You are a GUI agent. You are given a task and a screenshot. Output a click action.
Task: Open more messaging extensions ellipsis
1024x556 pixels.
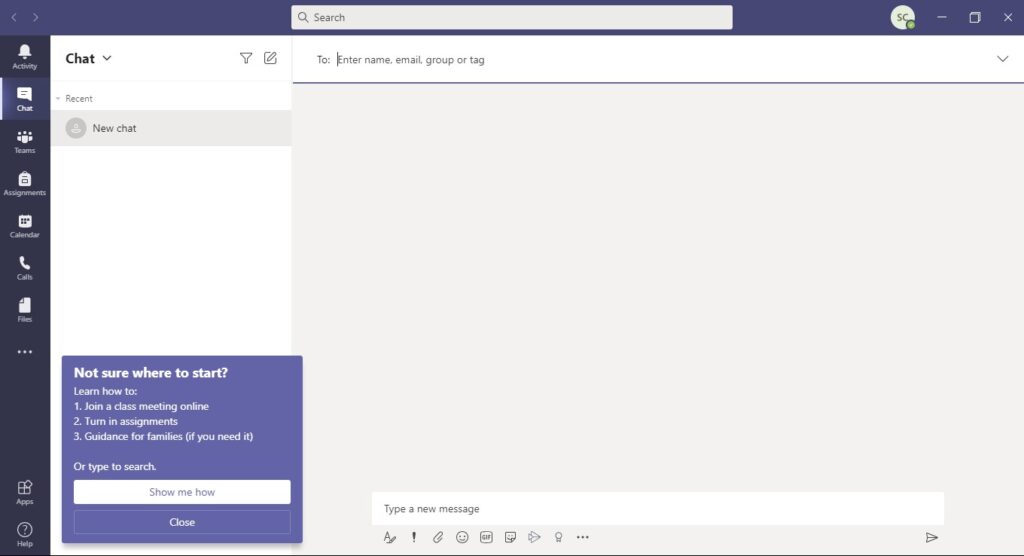pyautogui.click(x=583, y=537)
